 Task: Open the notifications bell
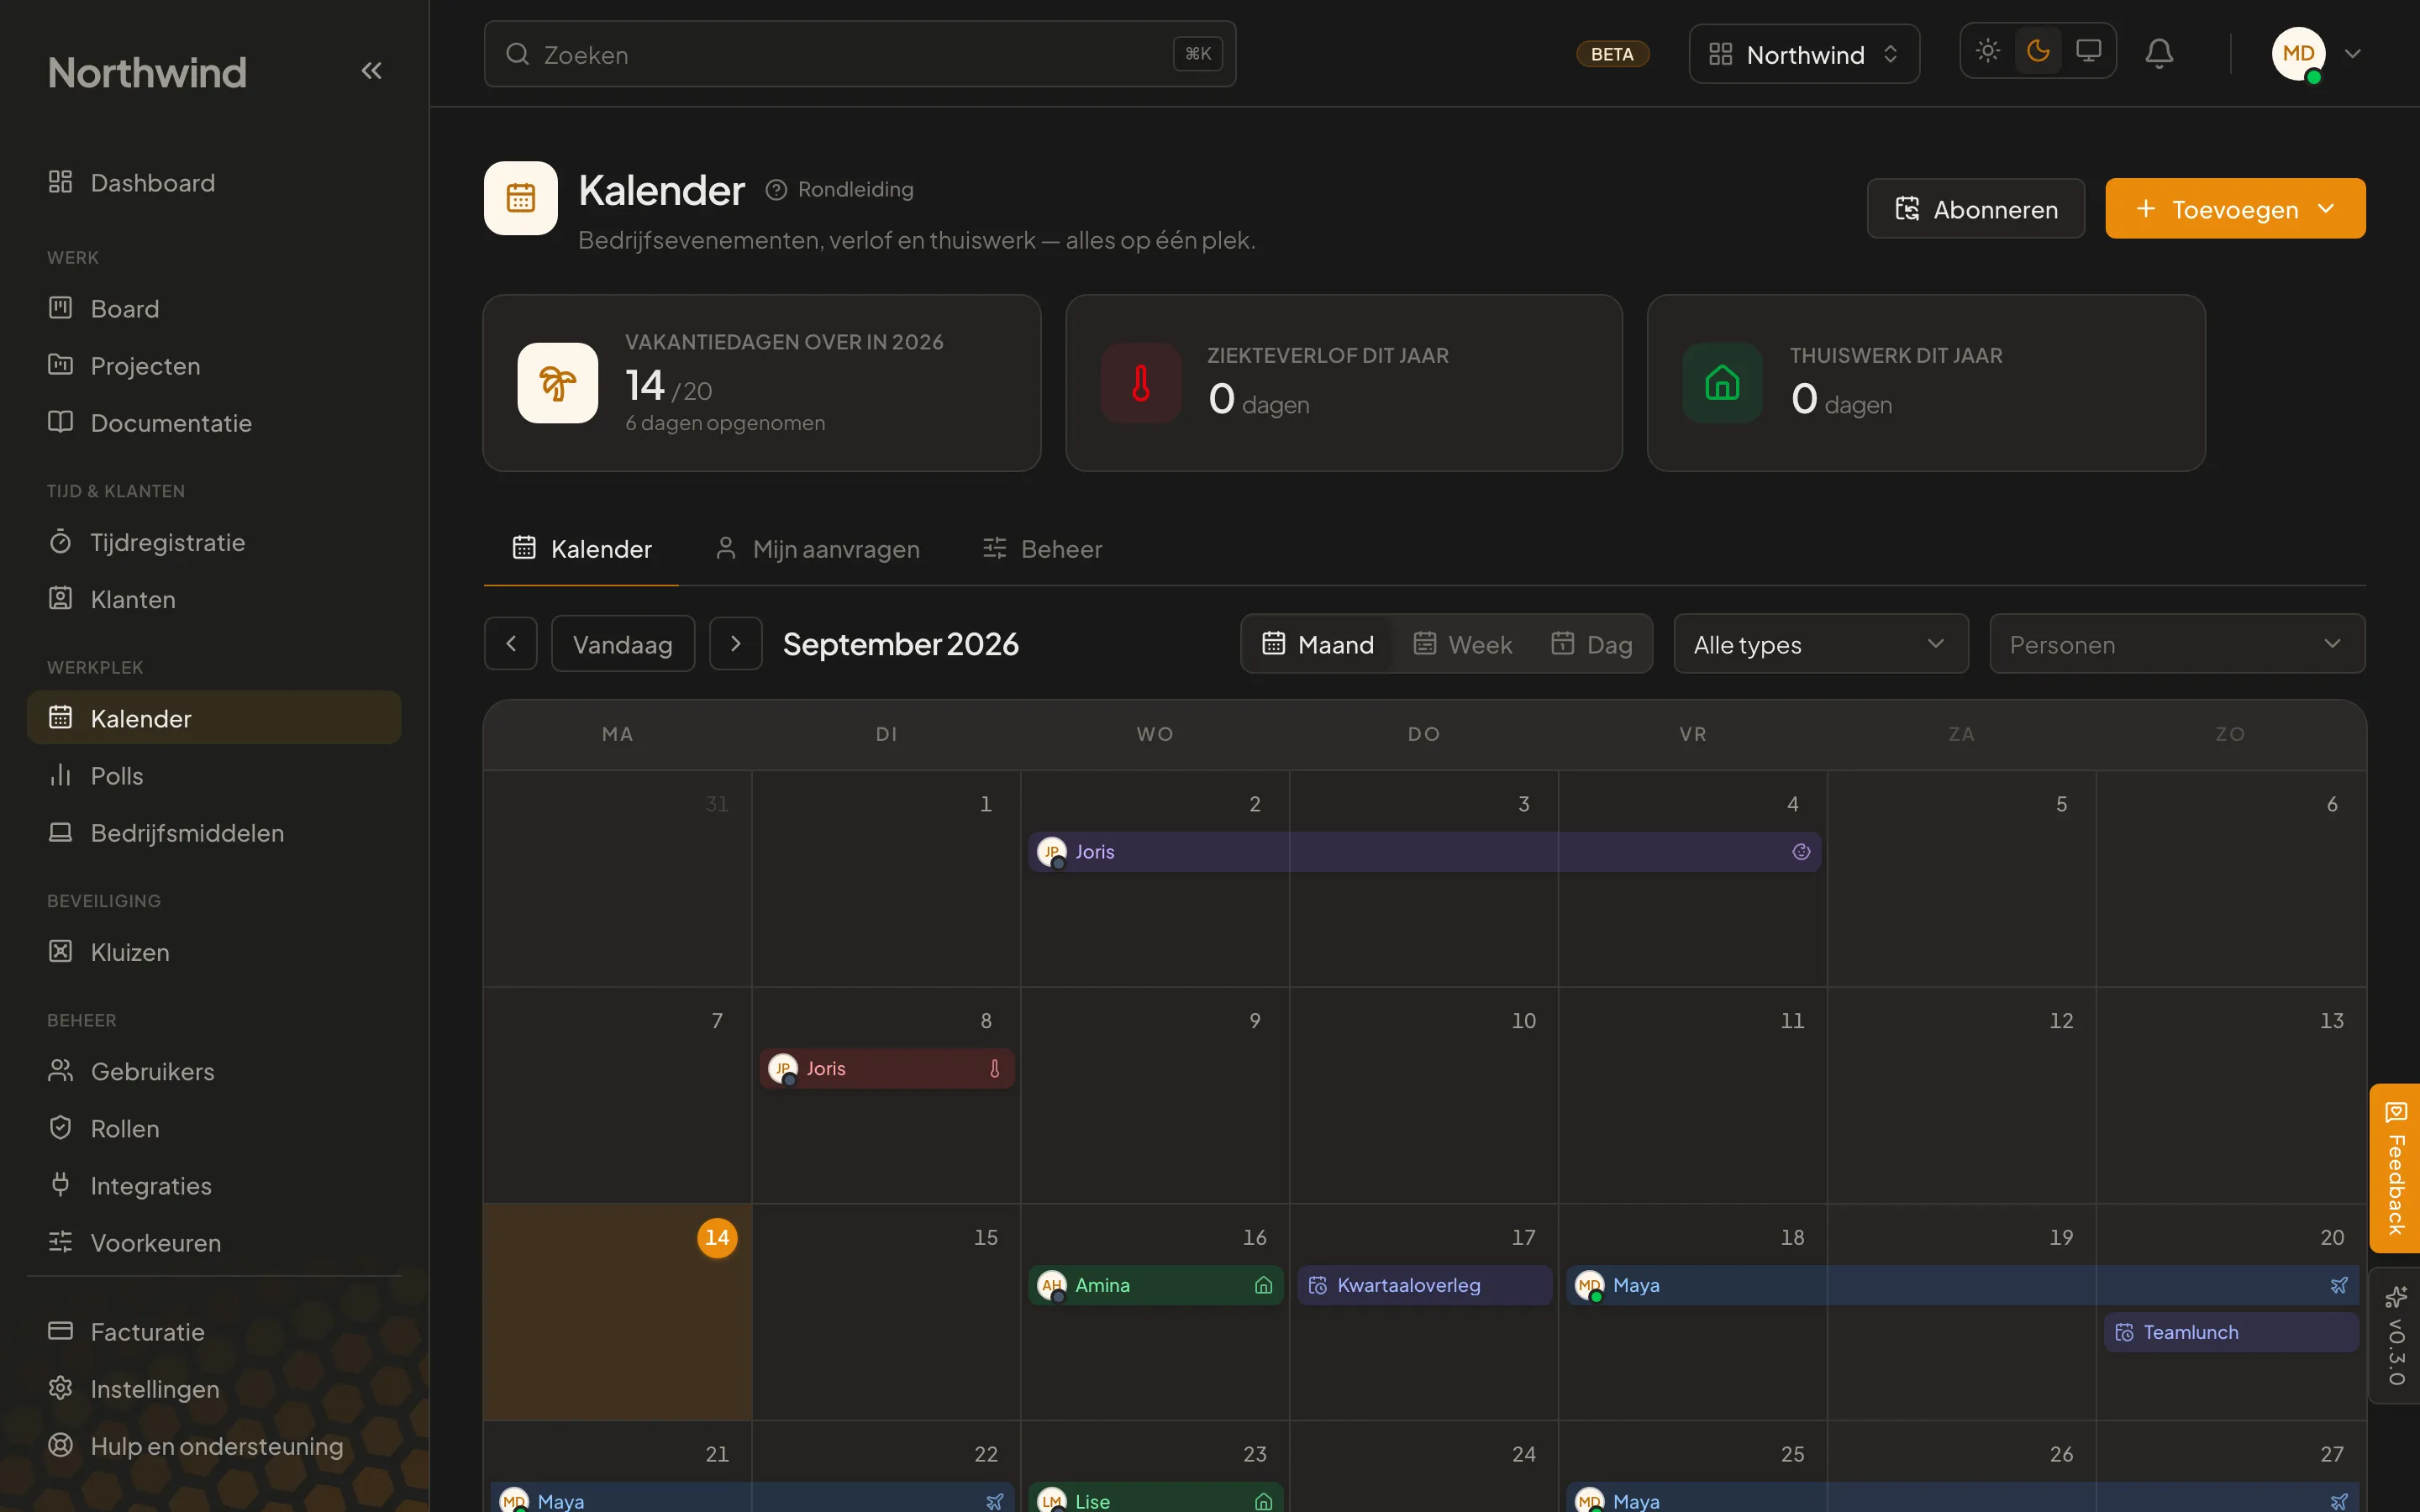[x=2159, y=53]
